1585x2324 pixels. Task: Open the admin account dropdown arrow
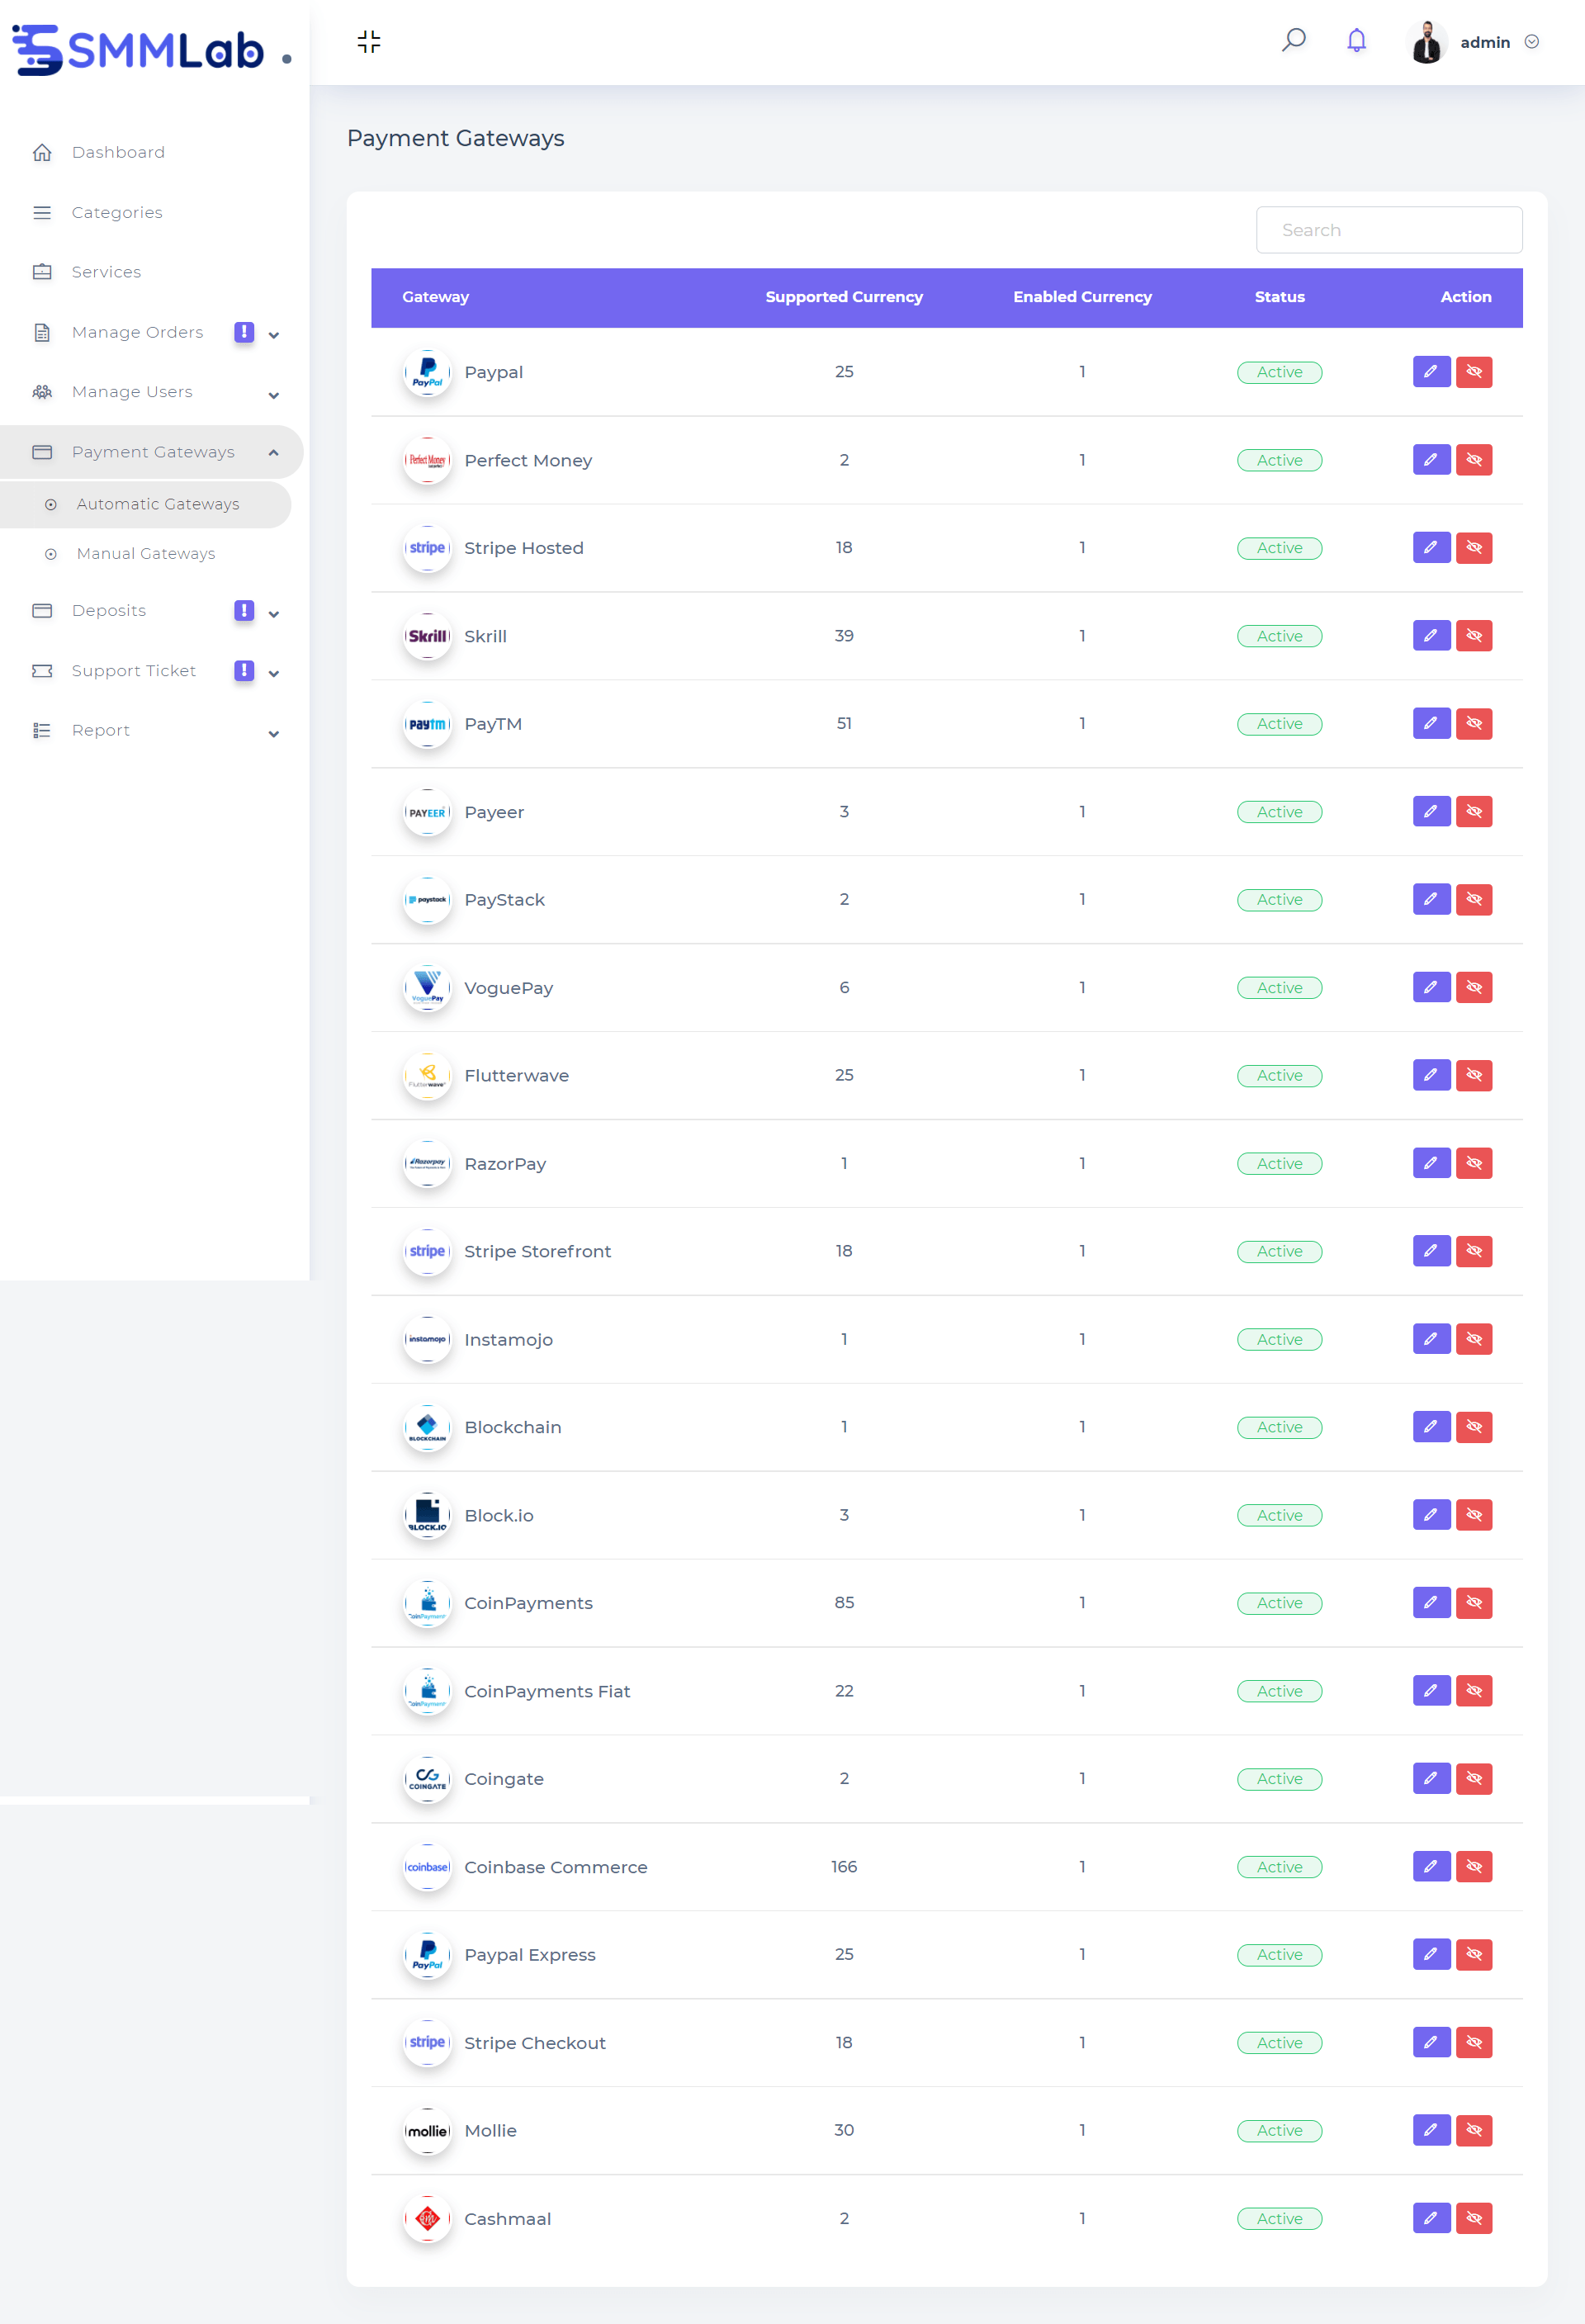tap(1531, 42)
